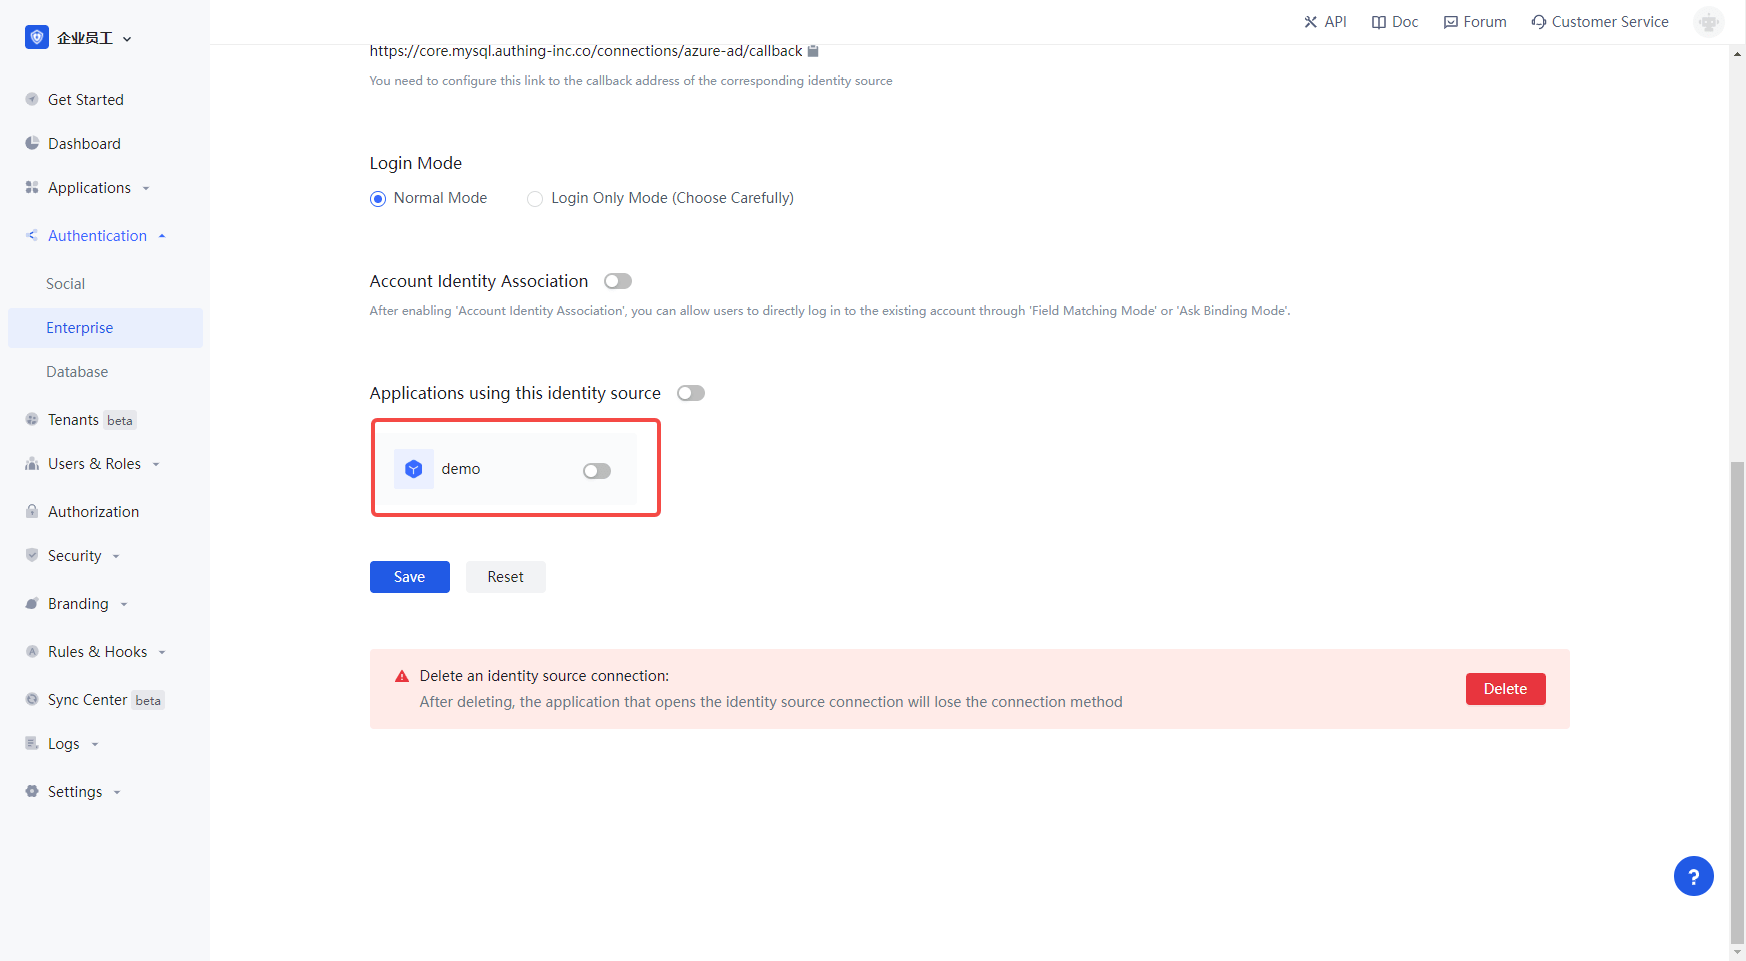Open the Social authentication submenu item
Image resolution: width=1746 pixels, height=961 pixels.
click(x=66, y=284)
